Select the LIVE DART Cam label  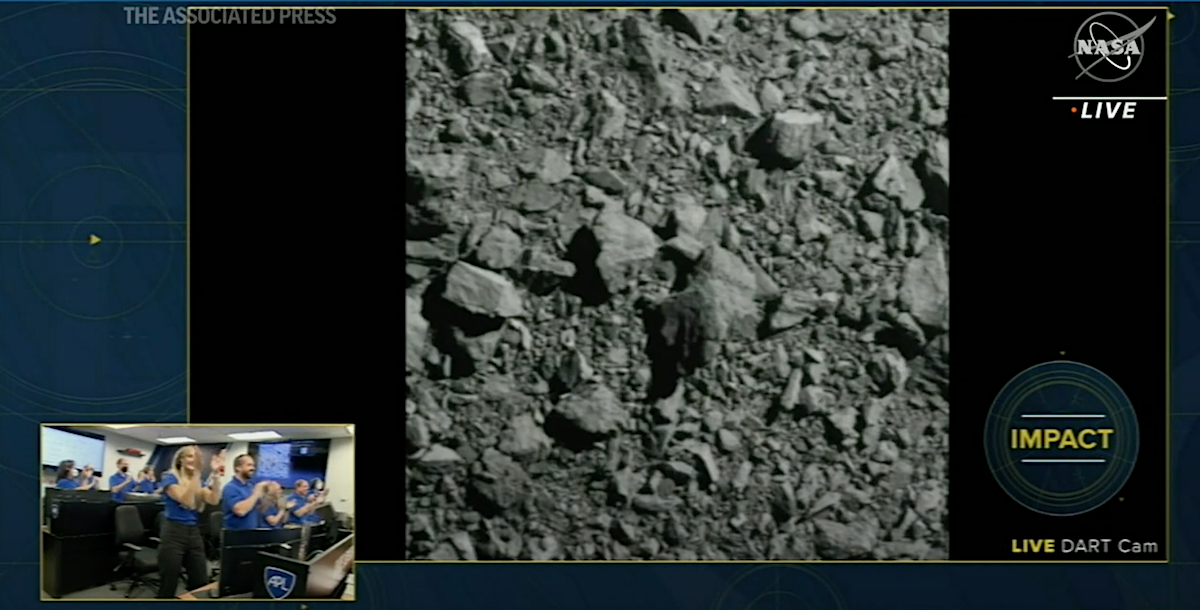tap(1084, 546)
